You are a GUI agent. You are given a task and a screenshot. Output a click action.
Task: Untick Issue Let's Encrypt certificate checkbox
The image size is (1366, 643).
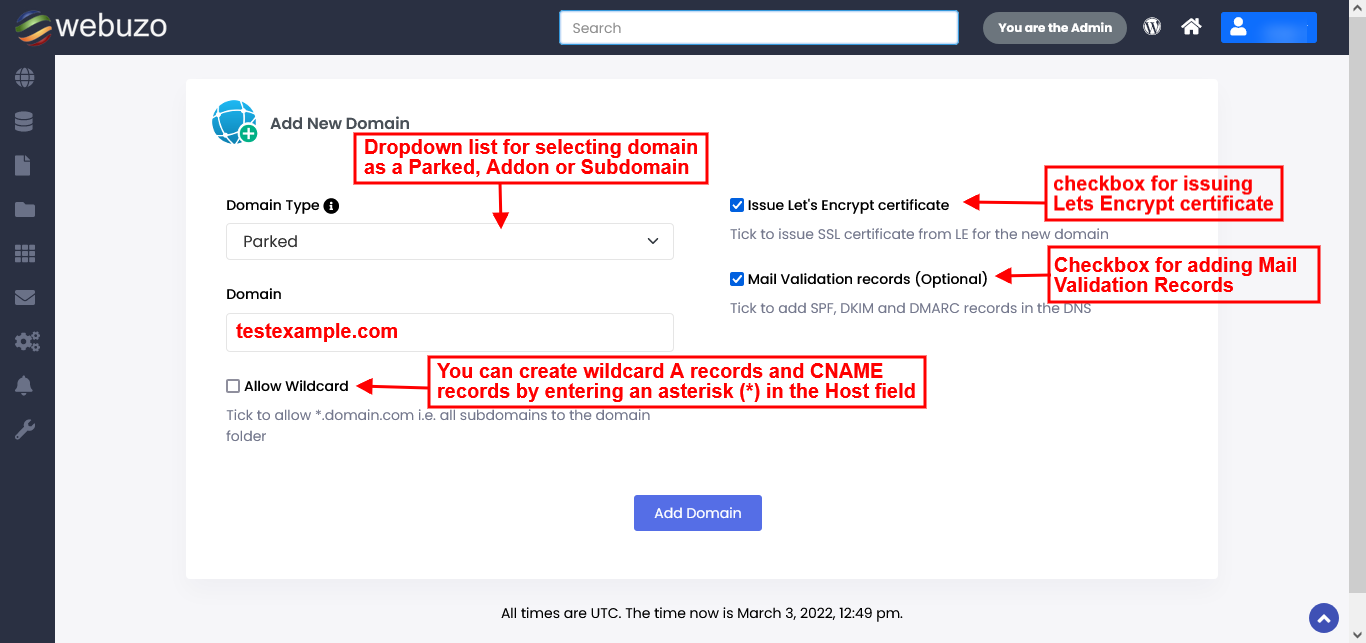(737, 205)
